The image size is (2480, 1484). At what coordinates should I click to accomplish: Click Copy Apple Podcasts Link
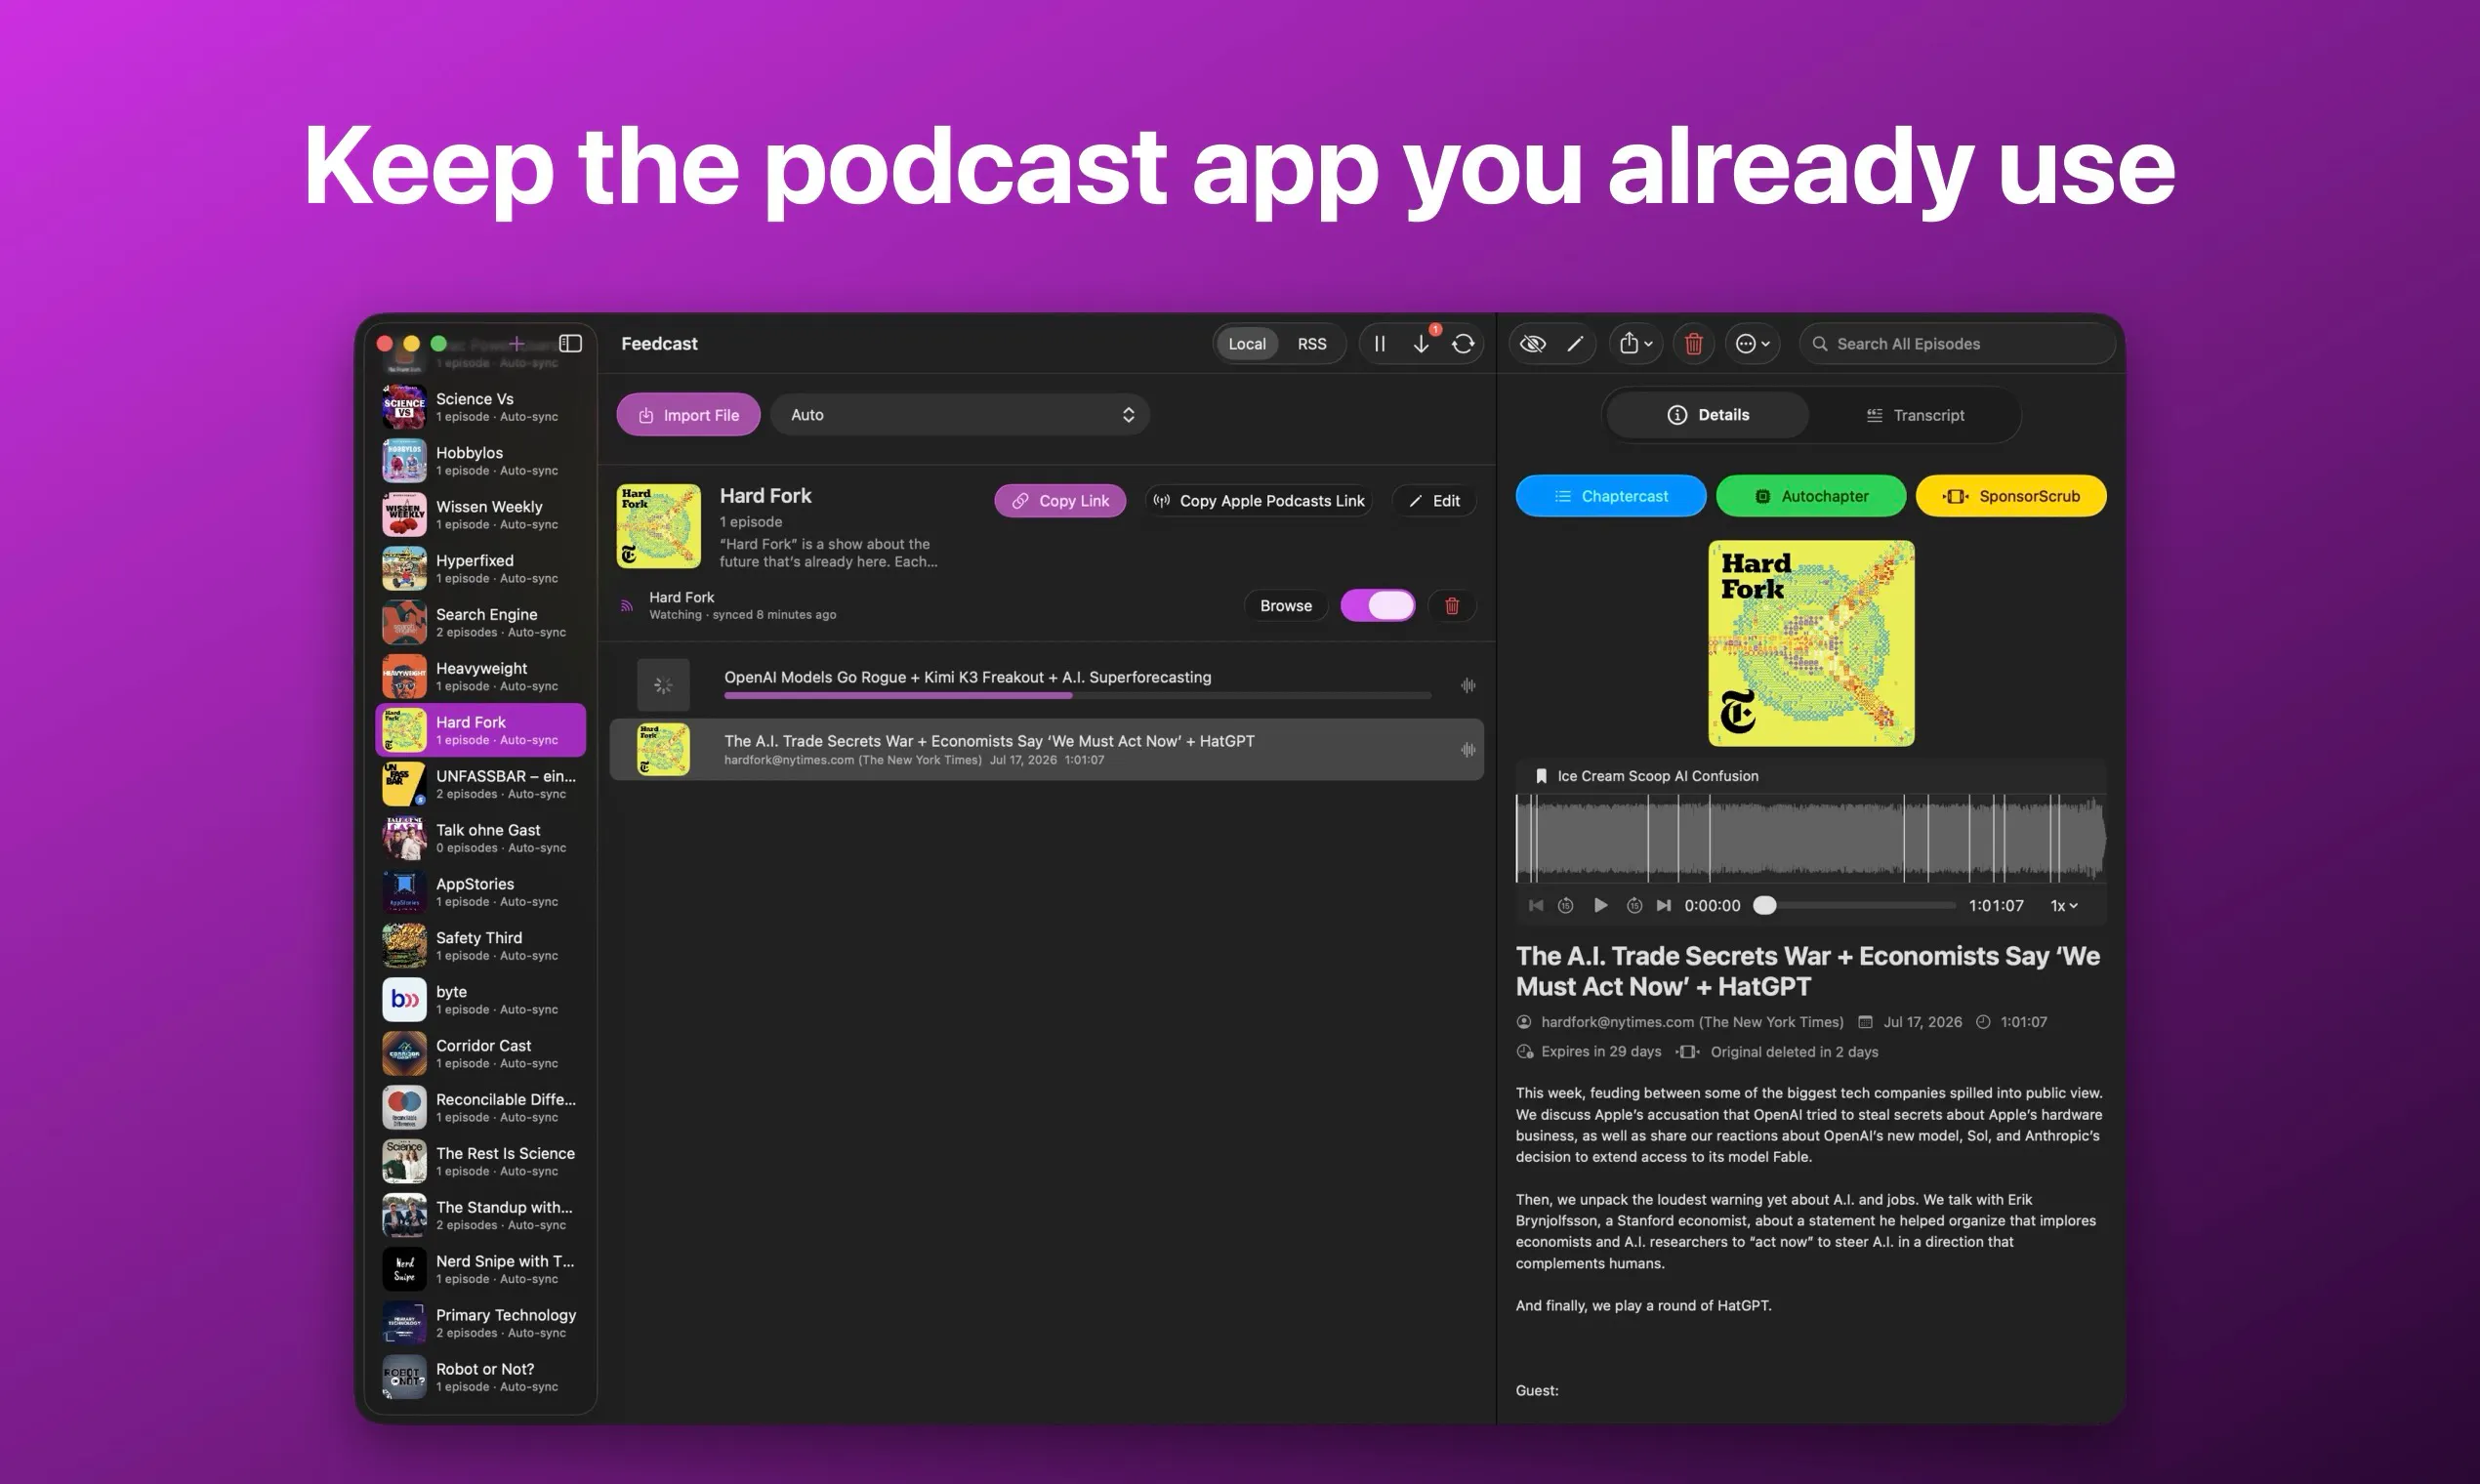pyautogui.click(x=1258, y=500)
